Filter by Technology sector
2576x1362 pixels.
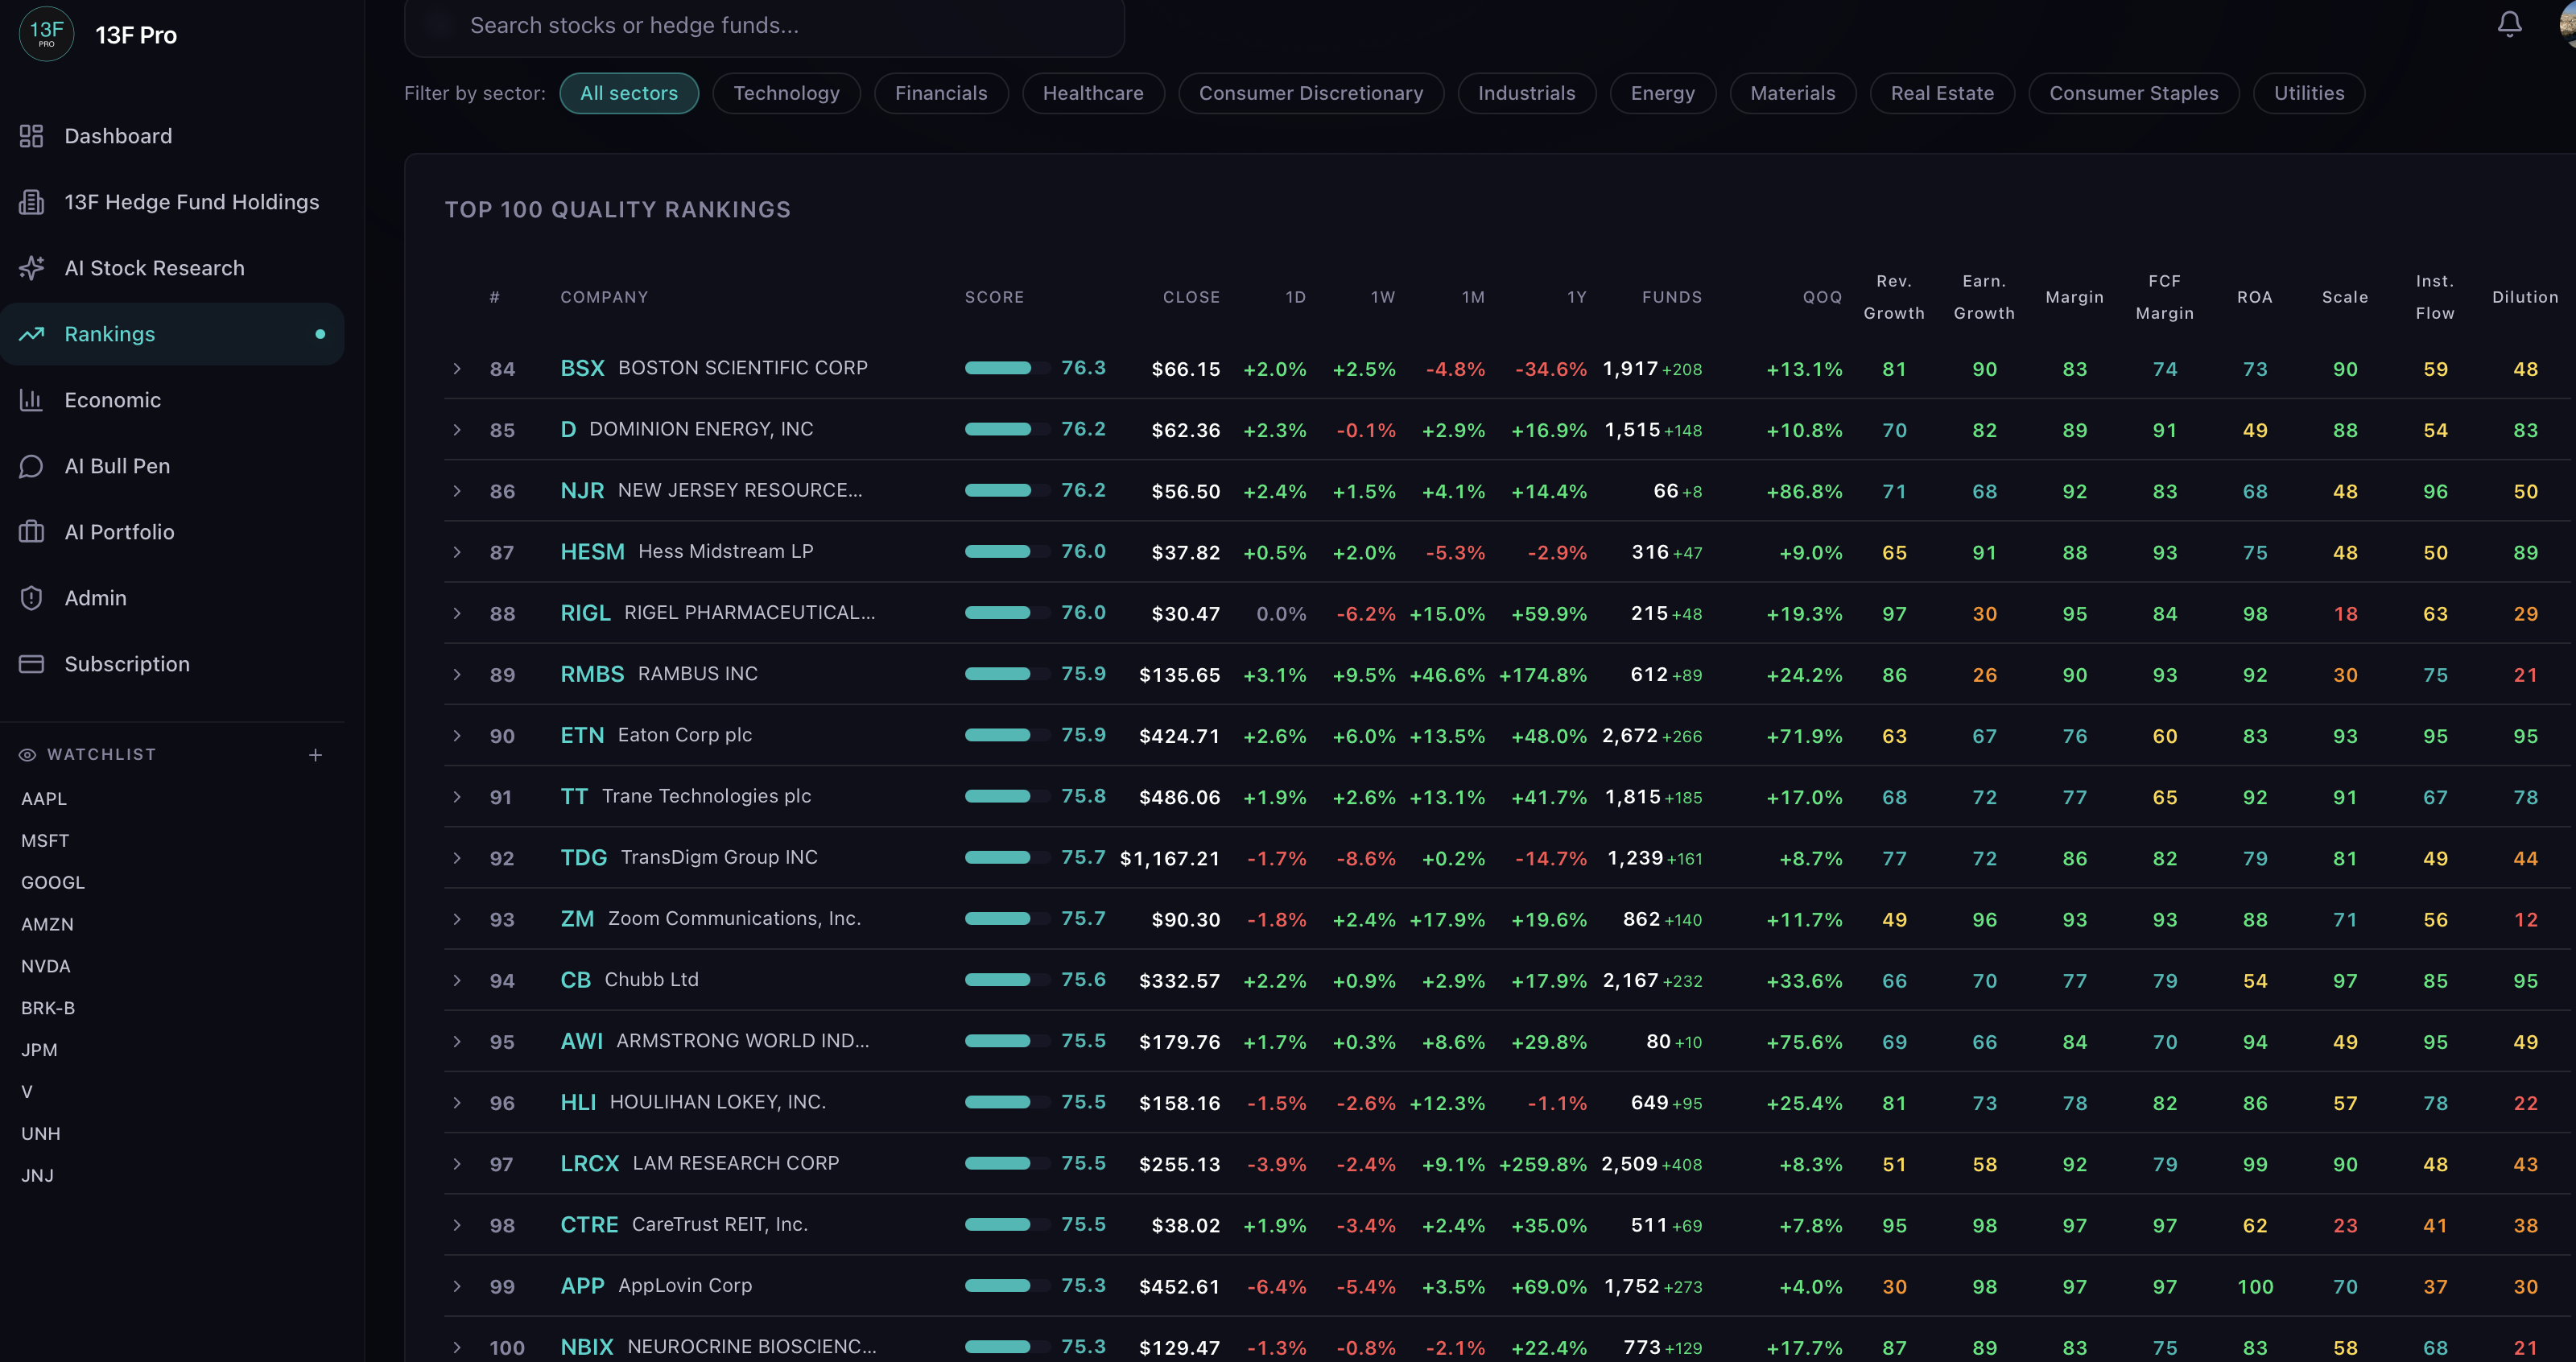click(x=787, y=93)
